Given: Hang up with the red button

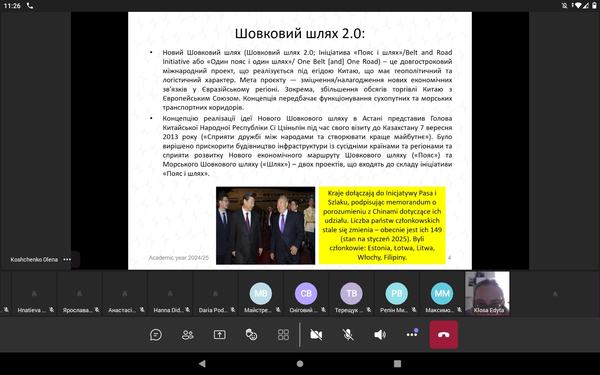Looking at the screenshot, I should [x=443, y=335].
